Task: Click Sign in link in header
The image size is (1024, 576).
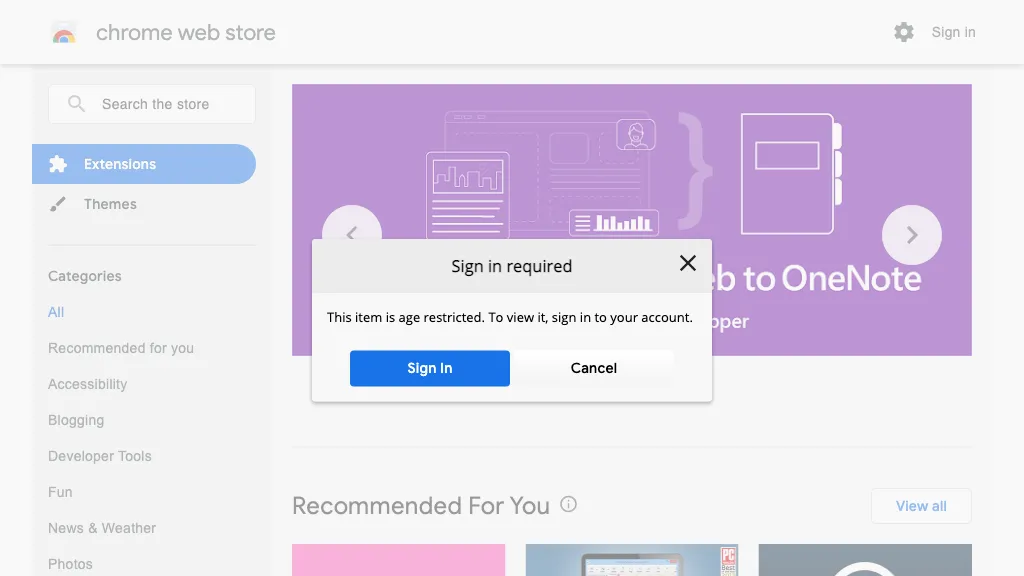Action: [953, 32]
